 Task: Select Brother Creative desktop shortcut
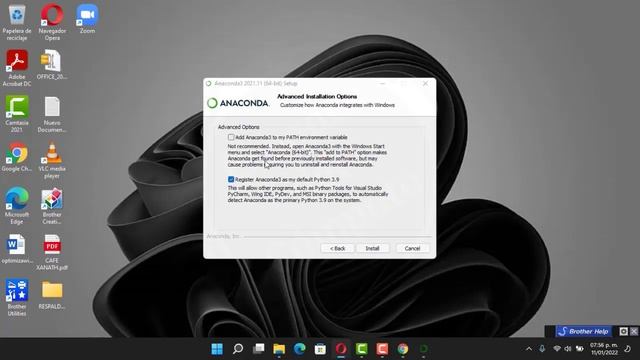coord(52,206)
